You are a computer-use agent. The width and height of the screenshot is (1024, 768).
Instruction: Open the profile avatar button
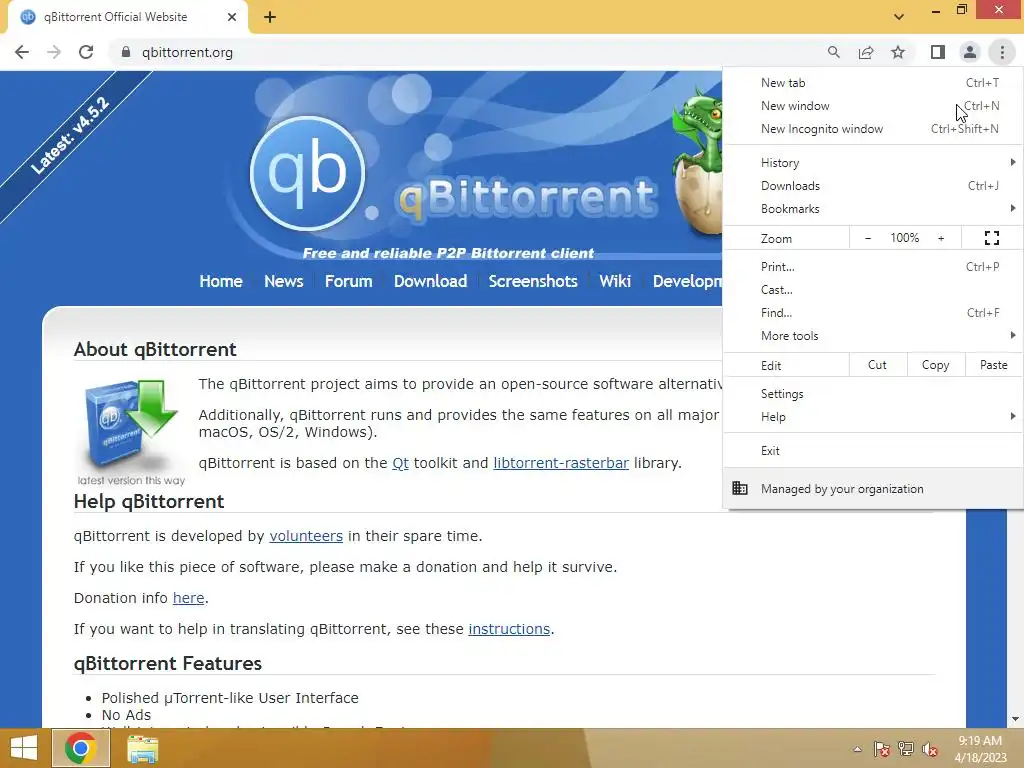click(970, 52)
